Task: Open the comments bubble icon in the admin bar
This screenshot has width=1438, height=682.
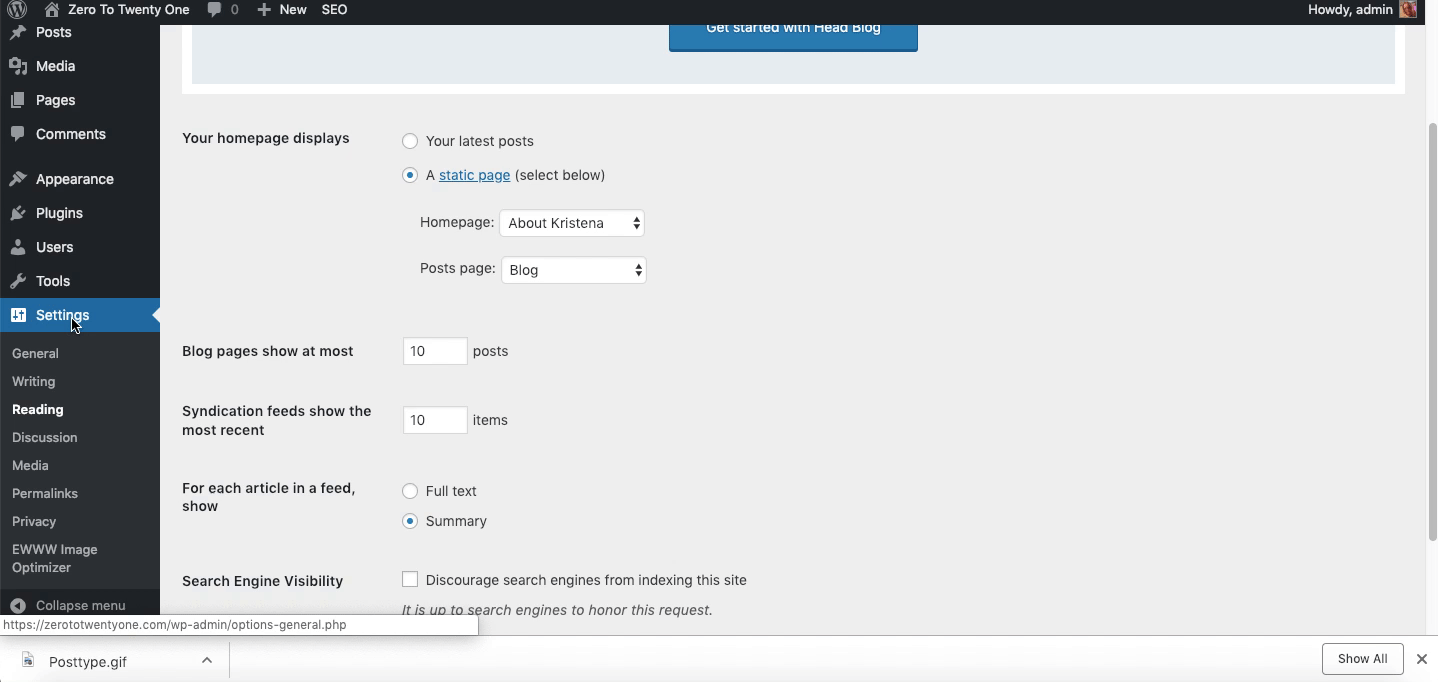Action: point(215,10)
